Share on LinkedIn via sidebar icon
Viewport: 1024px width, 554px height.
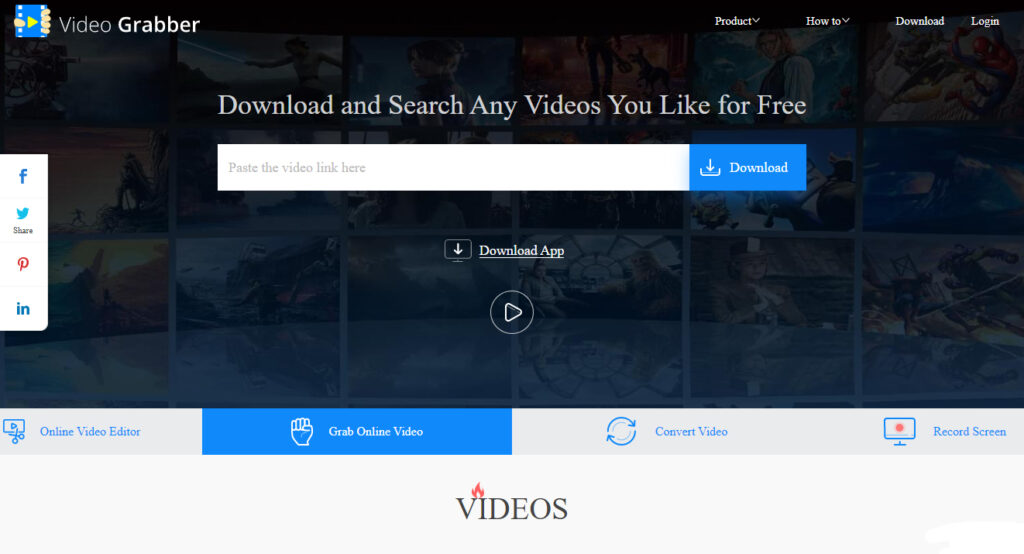click(23, 308)
